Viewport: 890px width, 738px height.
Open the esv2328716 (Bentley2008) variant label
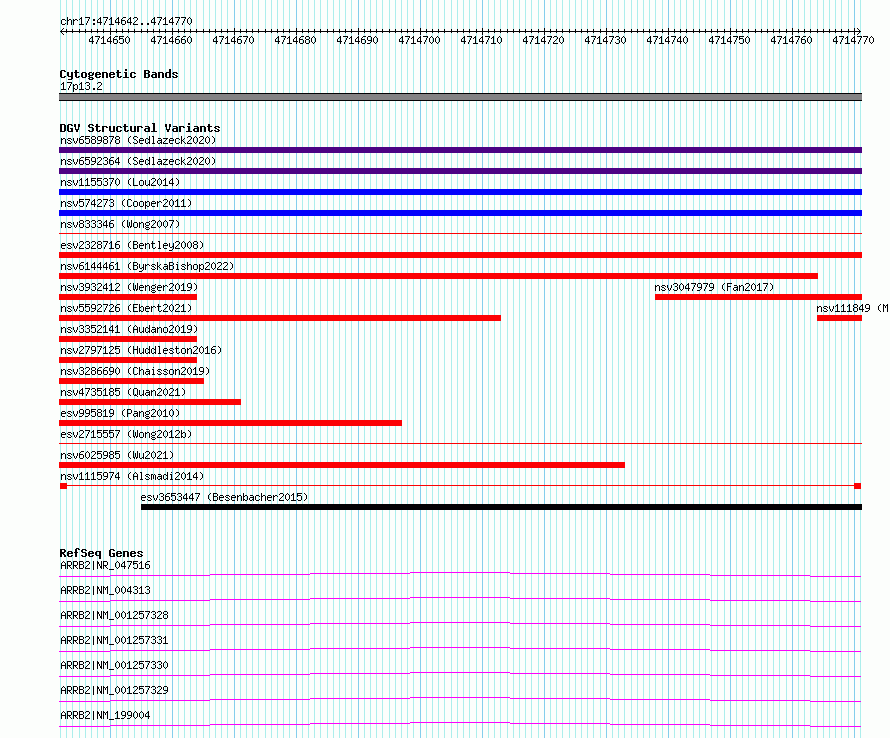[132, 245]
